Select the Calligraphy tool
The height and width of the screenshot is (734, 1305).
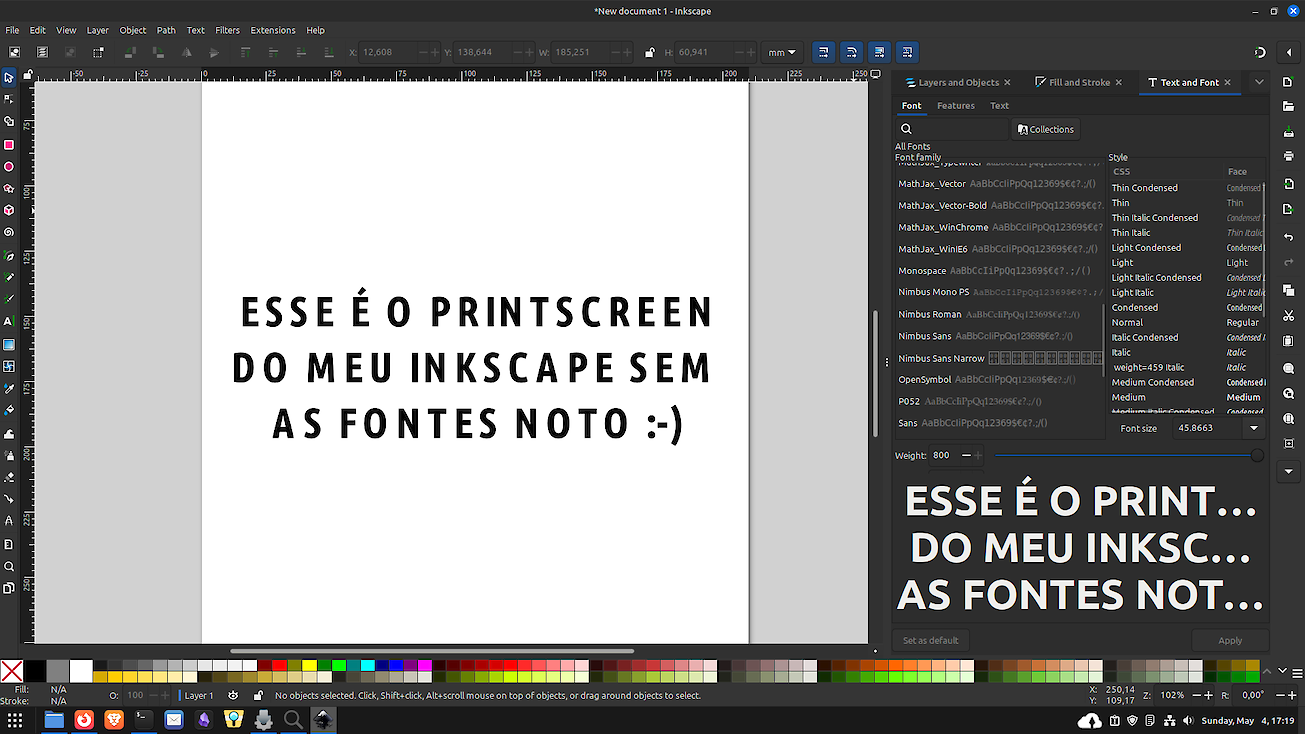pyautogui.click(x=9, y=299)
